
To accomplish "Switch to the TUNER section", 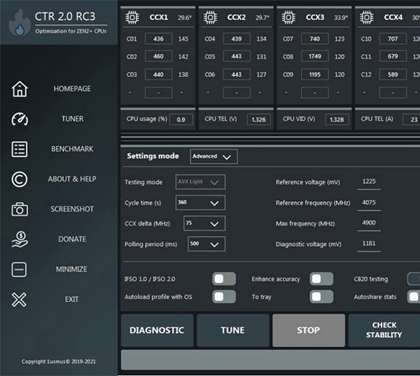I will (72, 119).
